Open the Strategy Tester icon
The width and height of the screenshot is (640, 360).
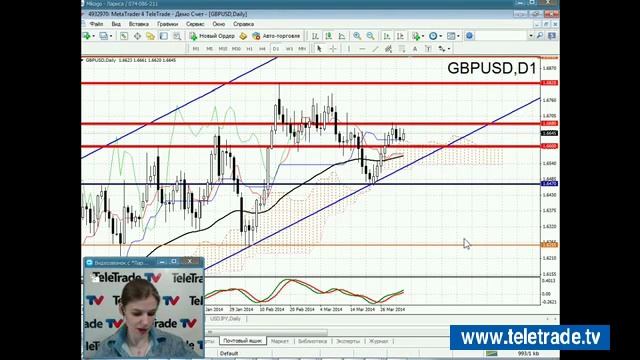pos(177,36)
